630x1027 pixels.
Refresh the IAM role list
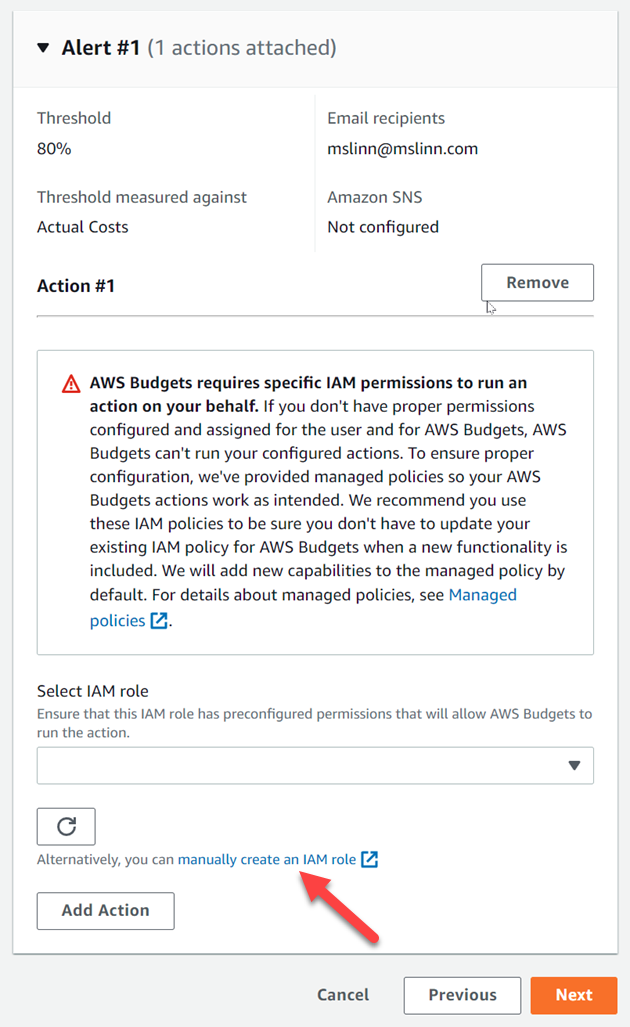[66, 826]
